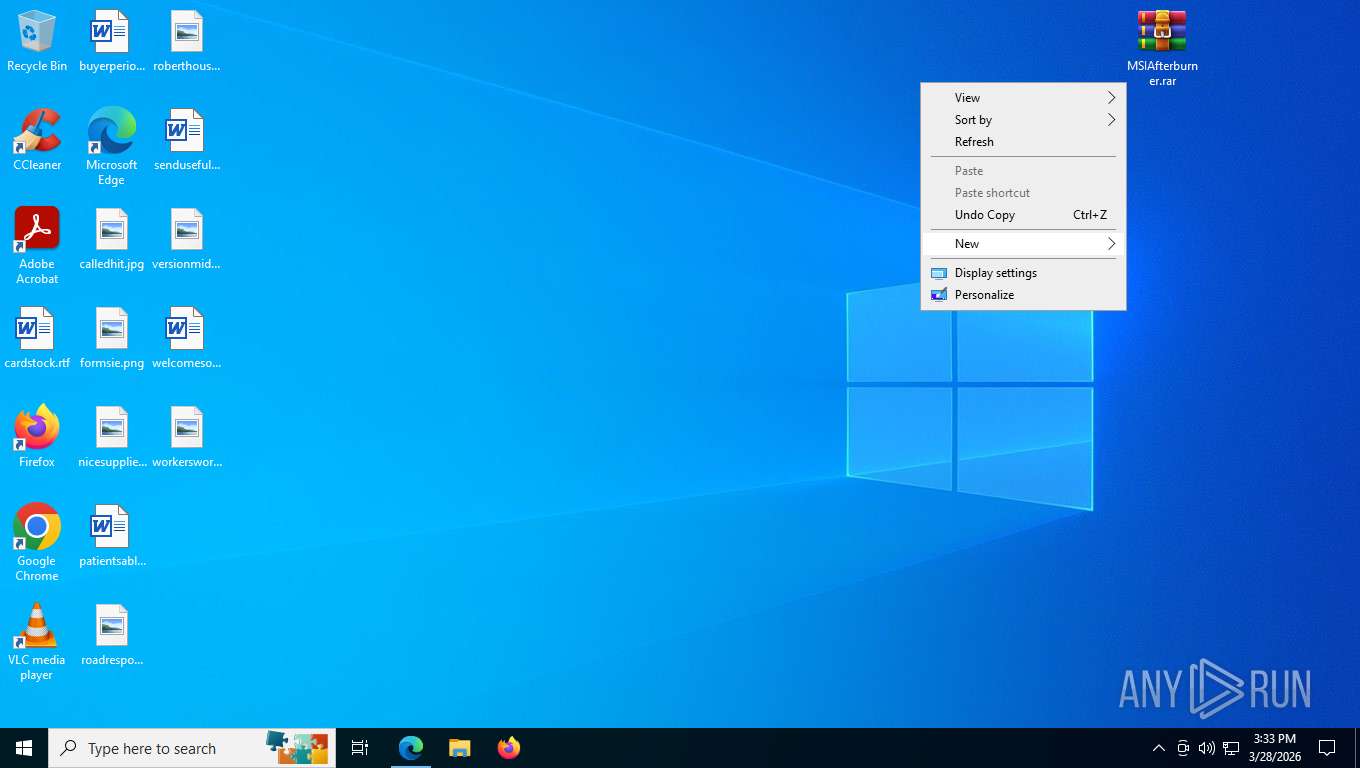Image resolution: width=1360 pixels, height=768 pixels.
Task: Choose Undo Copy in the context menu
Action: click(1023, 215)
